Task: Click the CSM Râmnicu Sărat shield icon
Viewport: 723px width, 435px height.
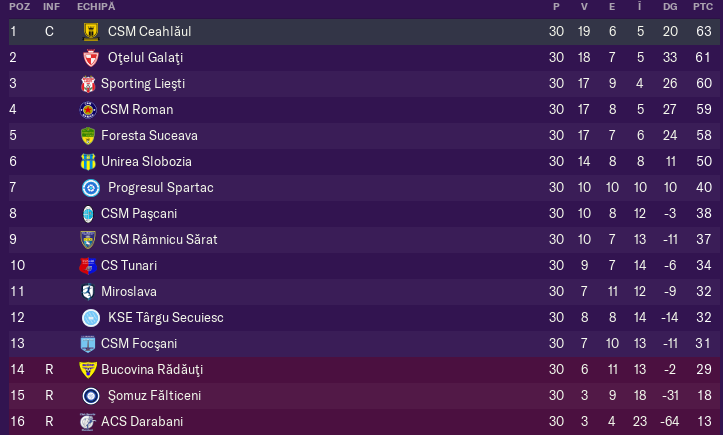Action: pyautogui.click(x=88, y=240)
